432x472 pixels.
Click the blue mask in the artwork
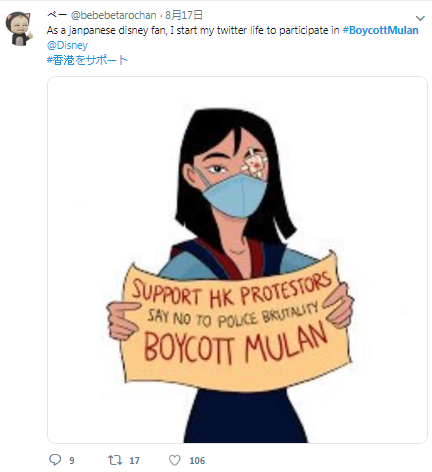(235, 195)
